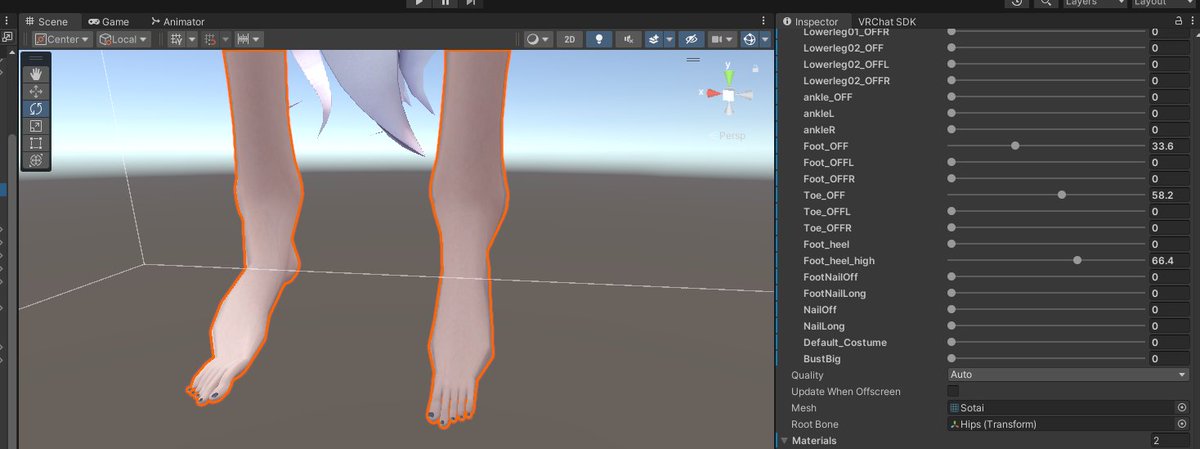This screenshot has height=449, width=1200.
Task: Open the Gizmos dropdown arrow
Action: click(x=765, y=39)
